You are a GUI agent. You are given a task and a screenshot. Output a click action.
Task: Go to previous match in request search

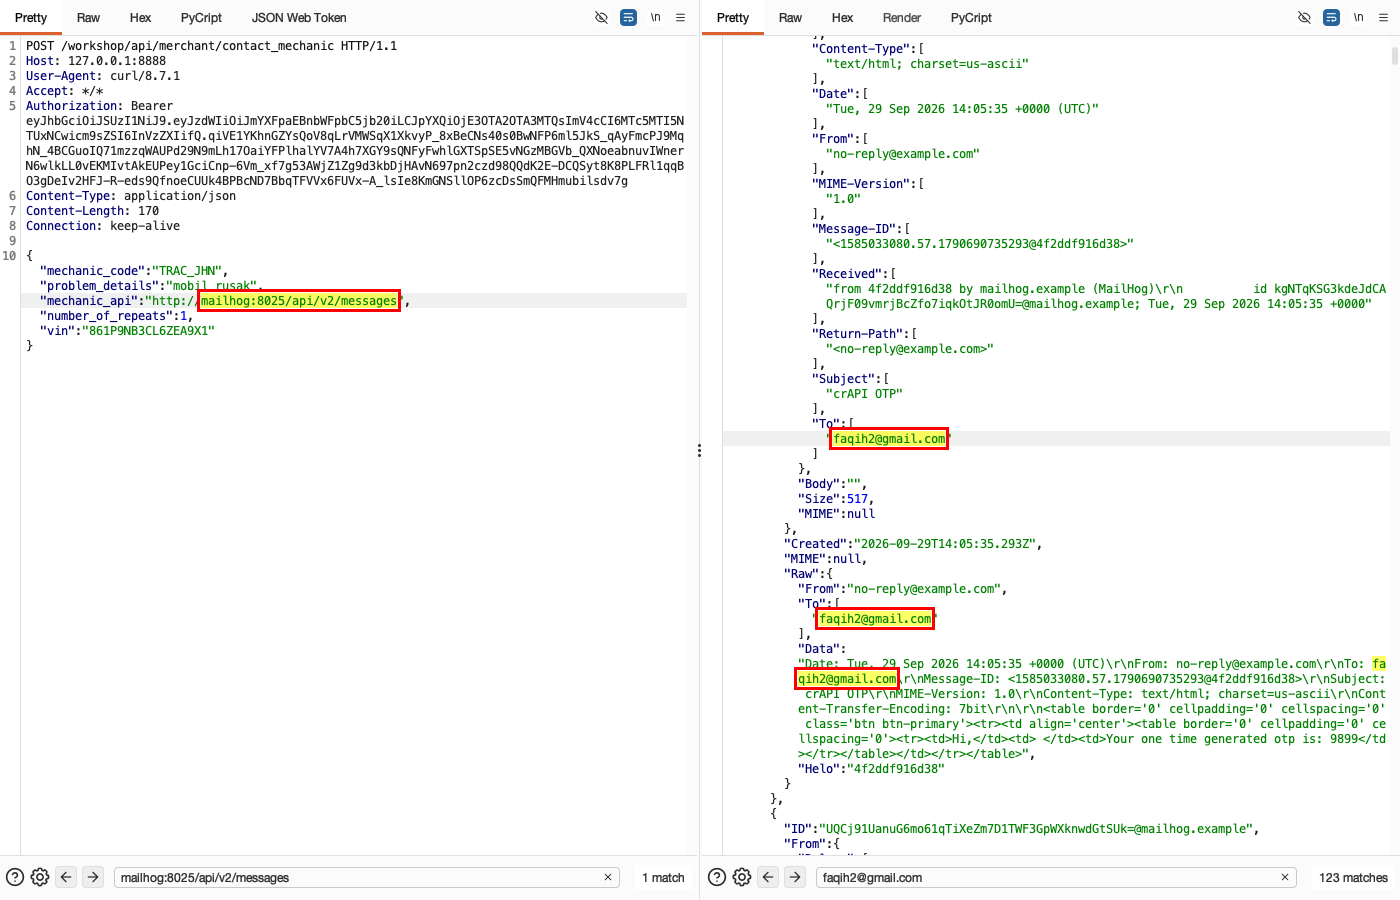coord(66,877)
